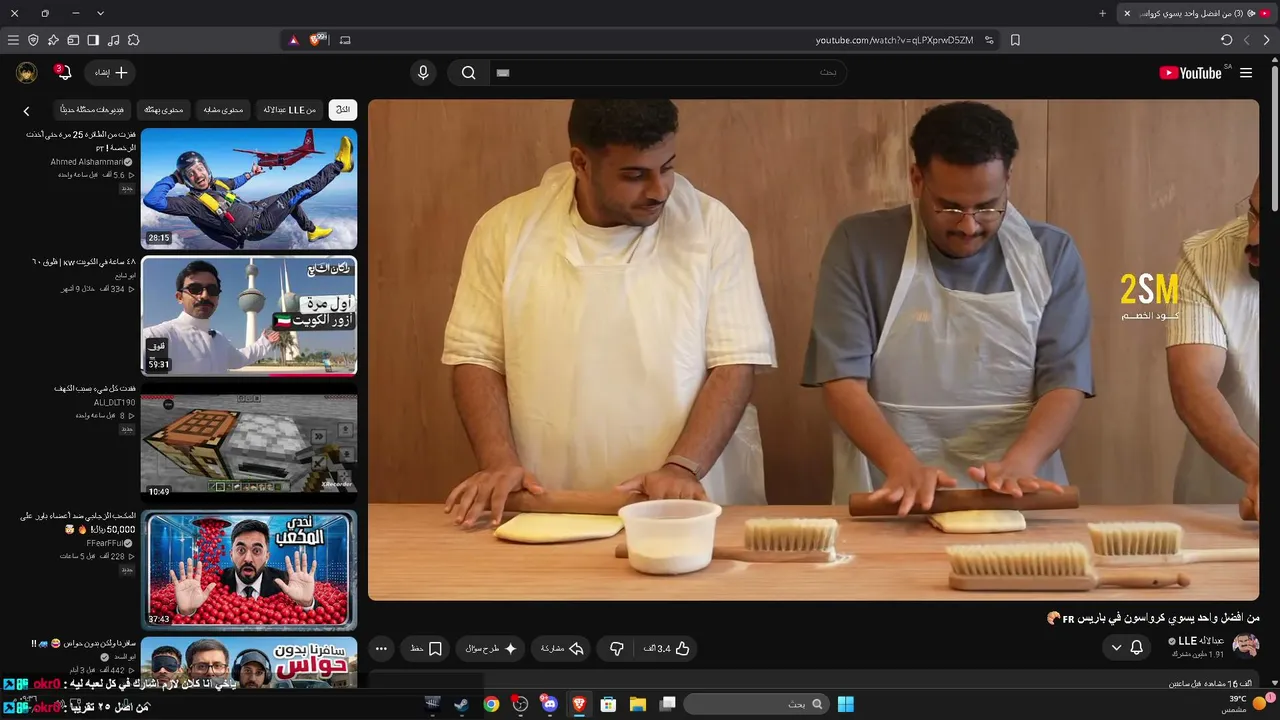This screenshot has height=720, width=1280.
Task: Open the YouTube guide hamburger menu
Action: pos(1246,73)
